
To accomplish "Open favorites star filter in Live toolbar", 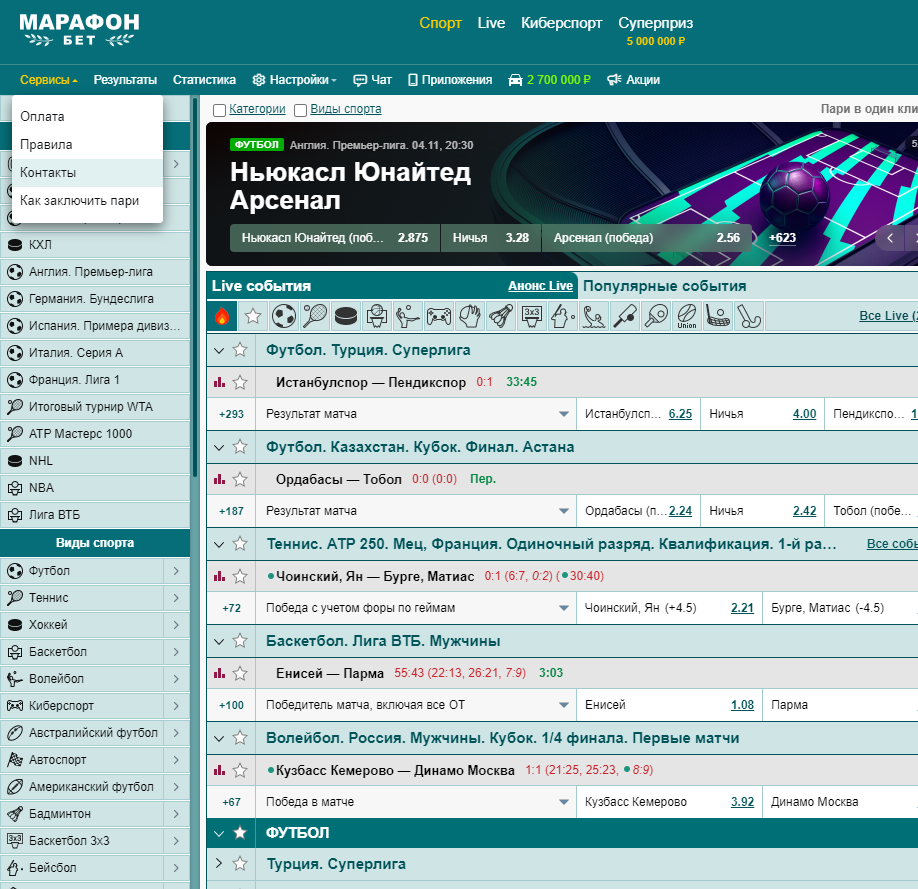I will click(x=253, y=316).
